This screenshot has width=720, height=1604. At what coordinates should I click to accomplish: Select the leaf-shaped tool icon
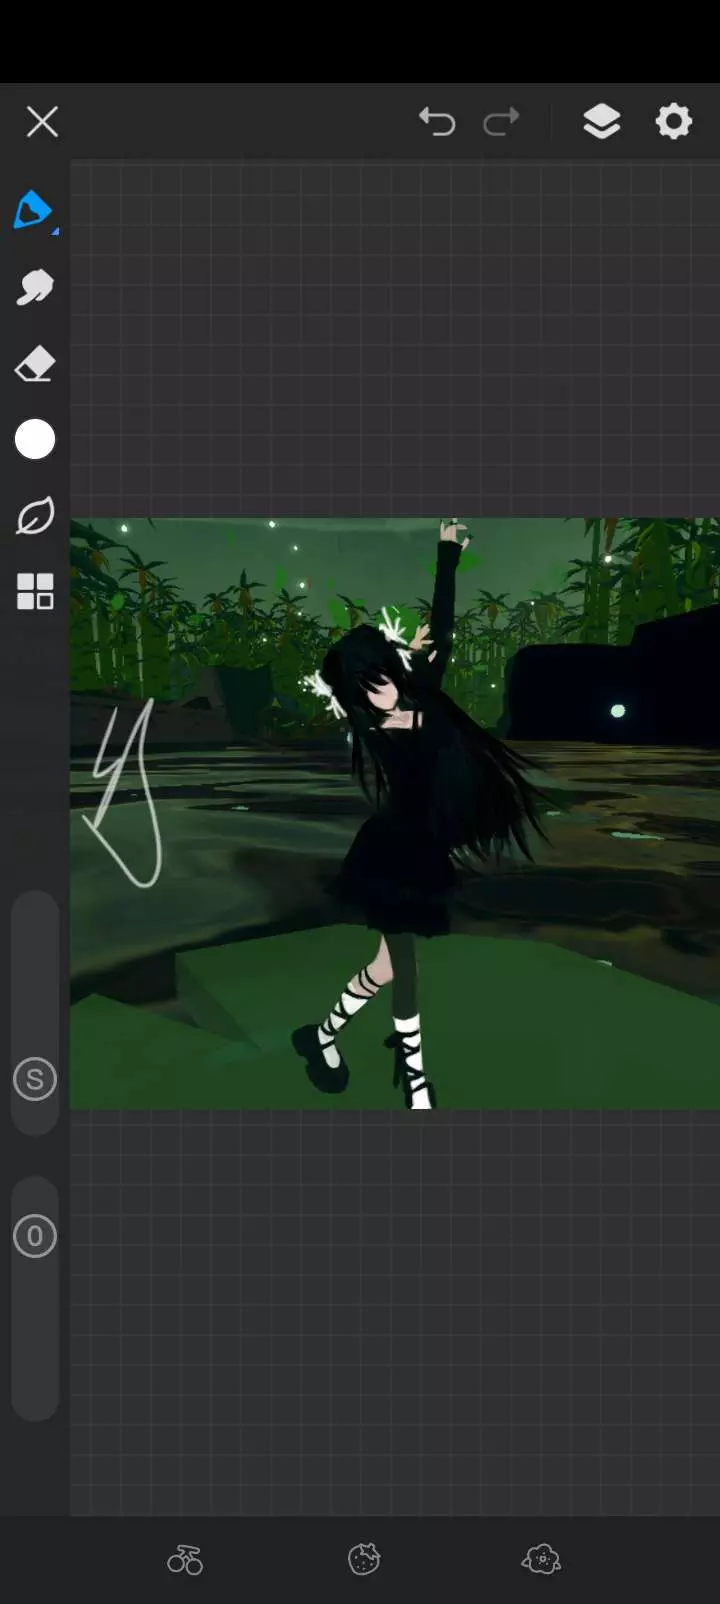coord(35,516)
